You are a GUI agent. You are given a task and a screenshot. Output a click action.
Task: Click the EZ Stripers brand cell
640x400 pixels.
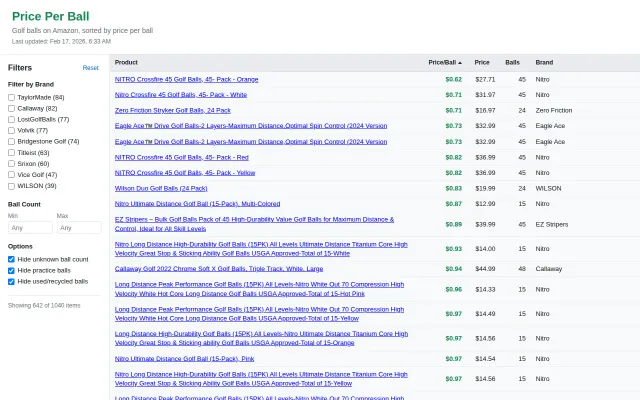[552, 224]
